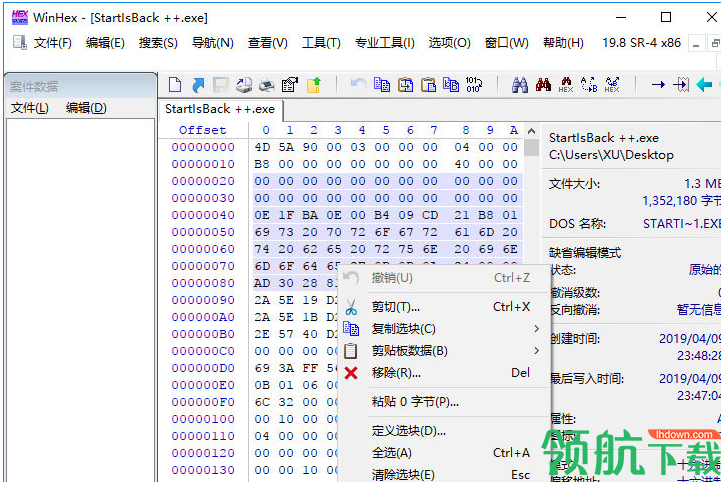Click hex byte 0E at start of row 00000040
This screenshot has width=721, height=482.
262,215
